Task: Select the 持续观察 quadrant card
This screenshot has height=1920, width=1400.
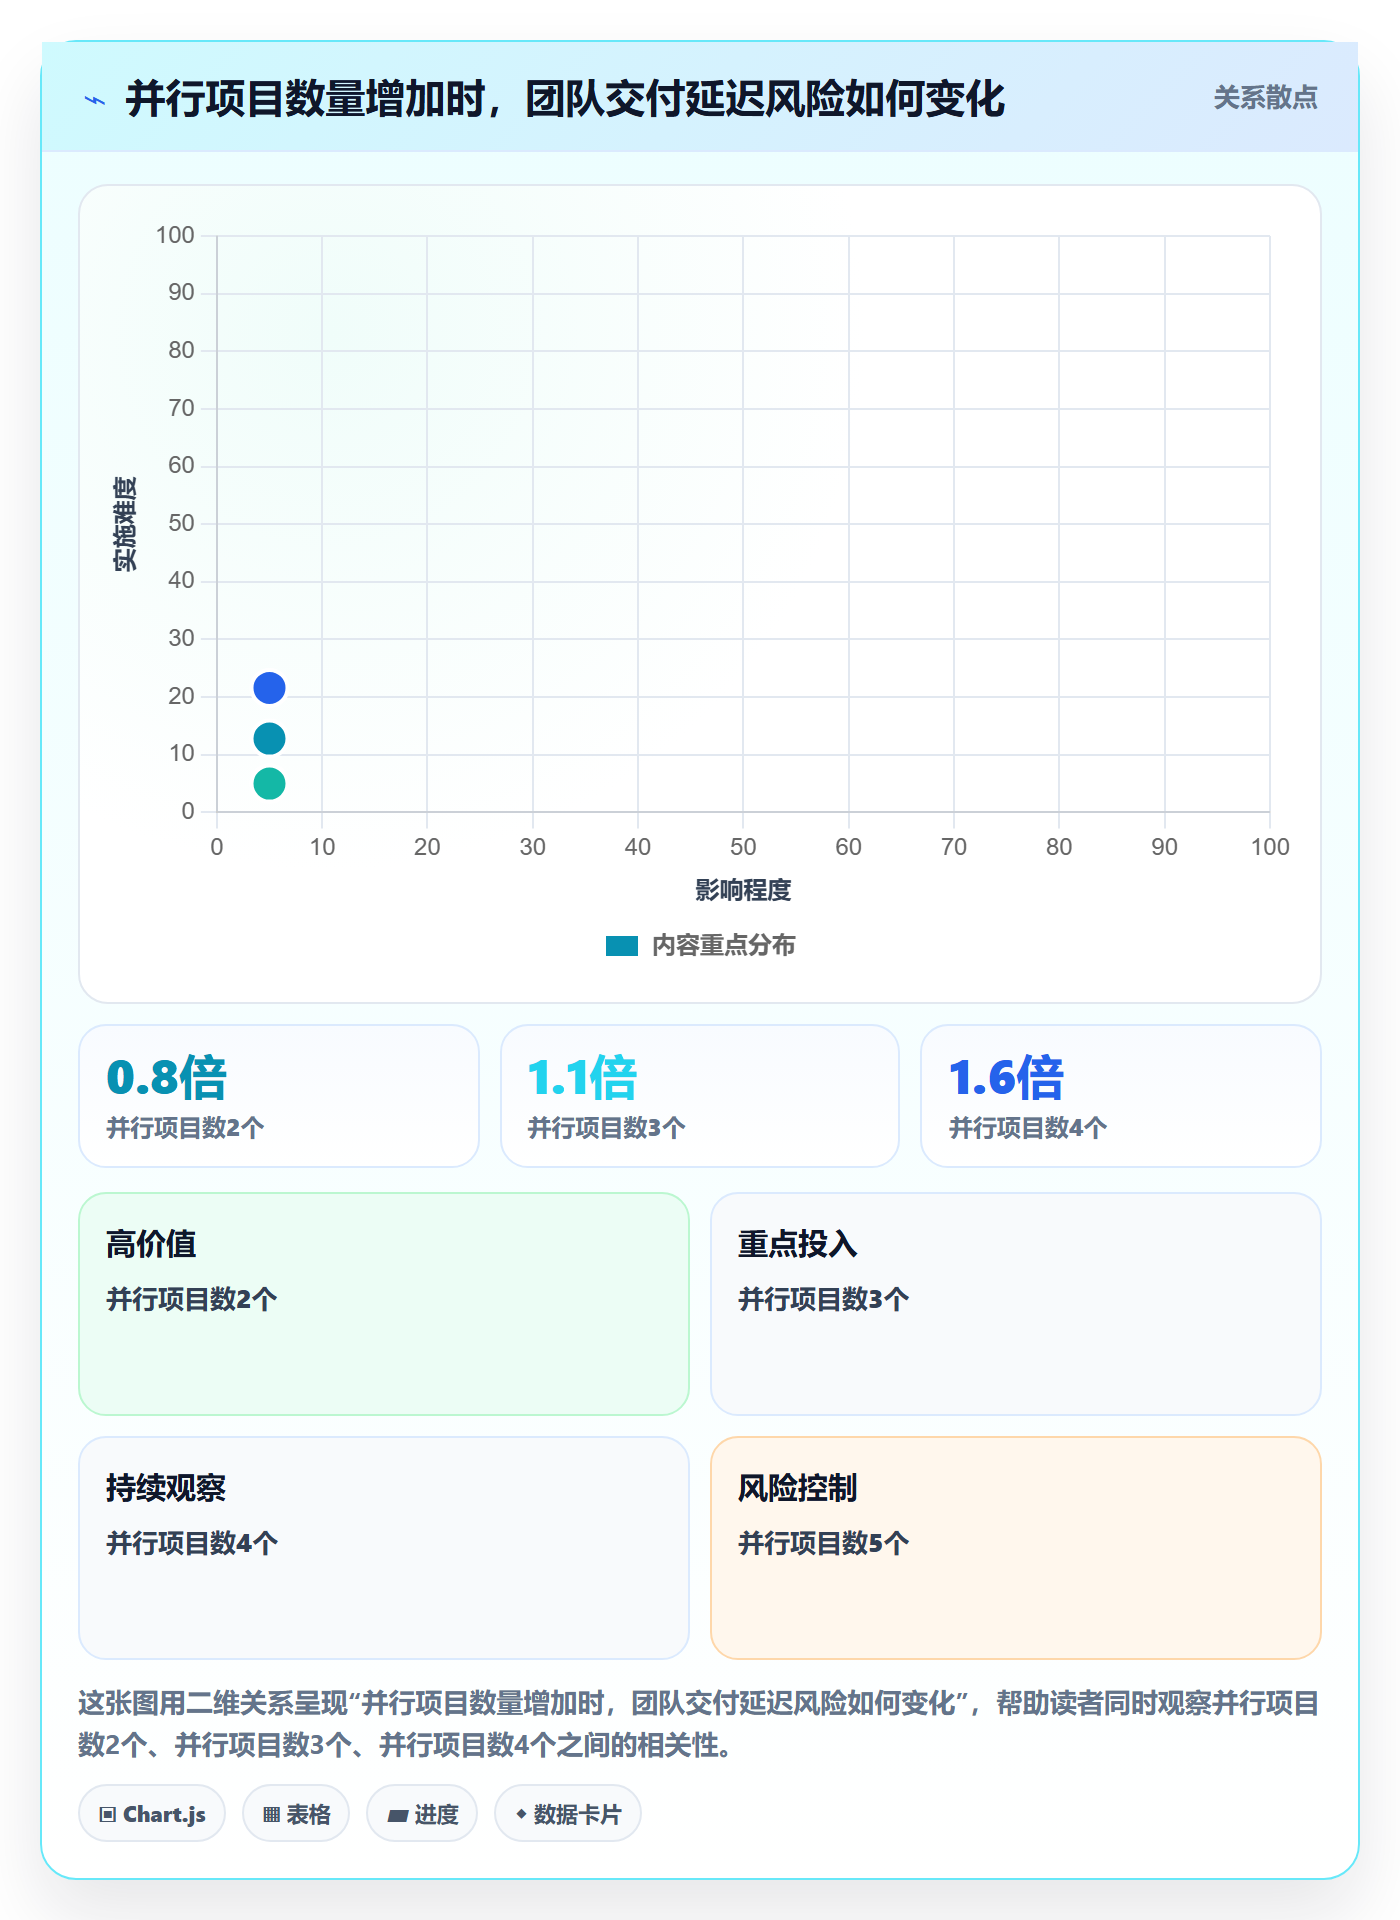Action: [384, 1548]
